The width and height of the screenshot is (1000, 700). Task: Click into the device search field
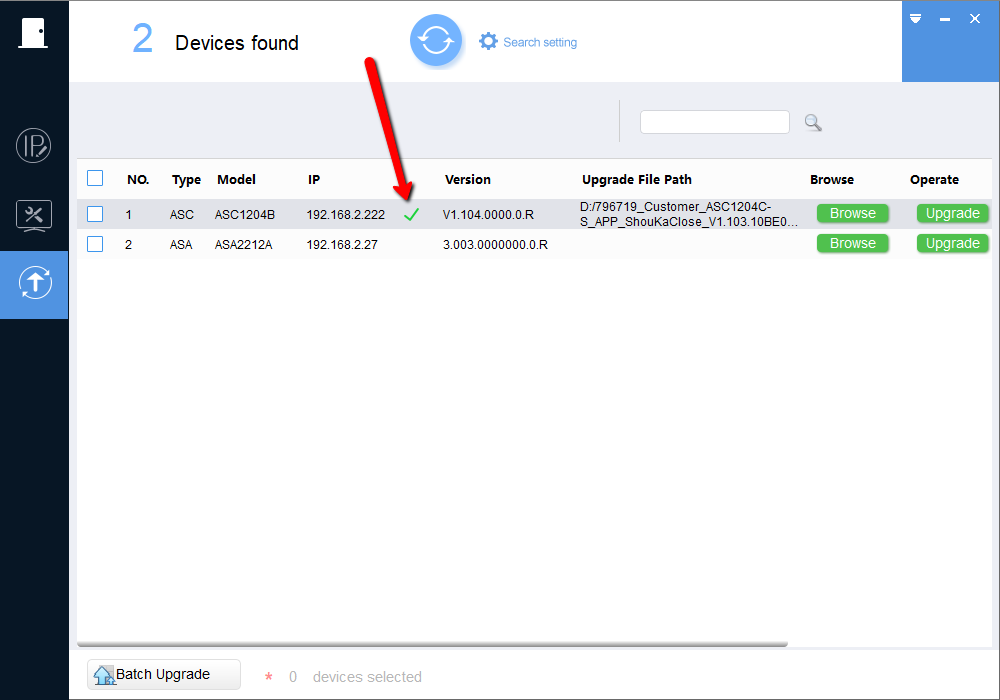[x=714, y=122]
